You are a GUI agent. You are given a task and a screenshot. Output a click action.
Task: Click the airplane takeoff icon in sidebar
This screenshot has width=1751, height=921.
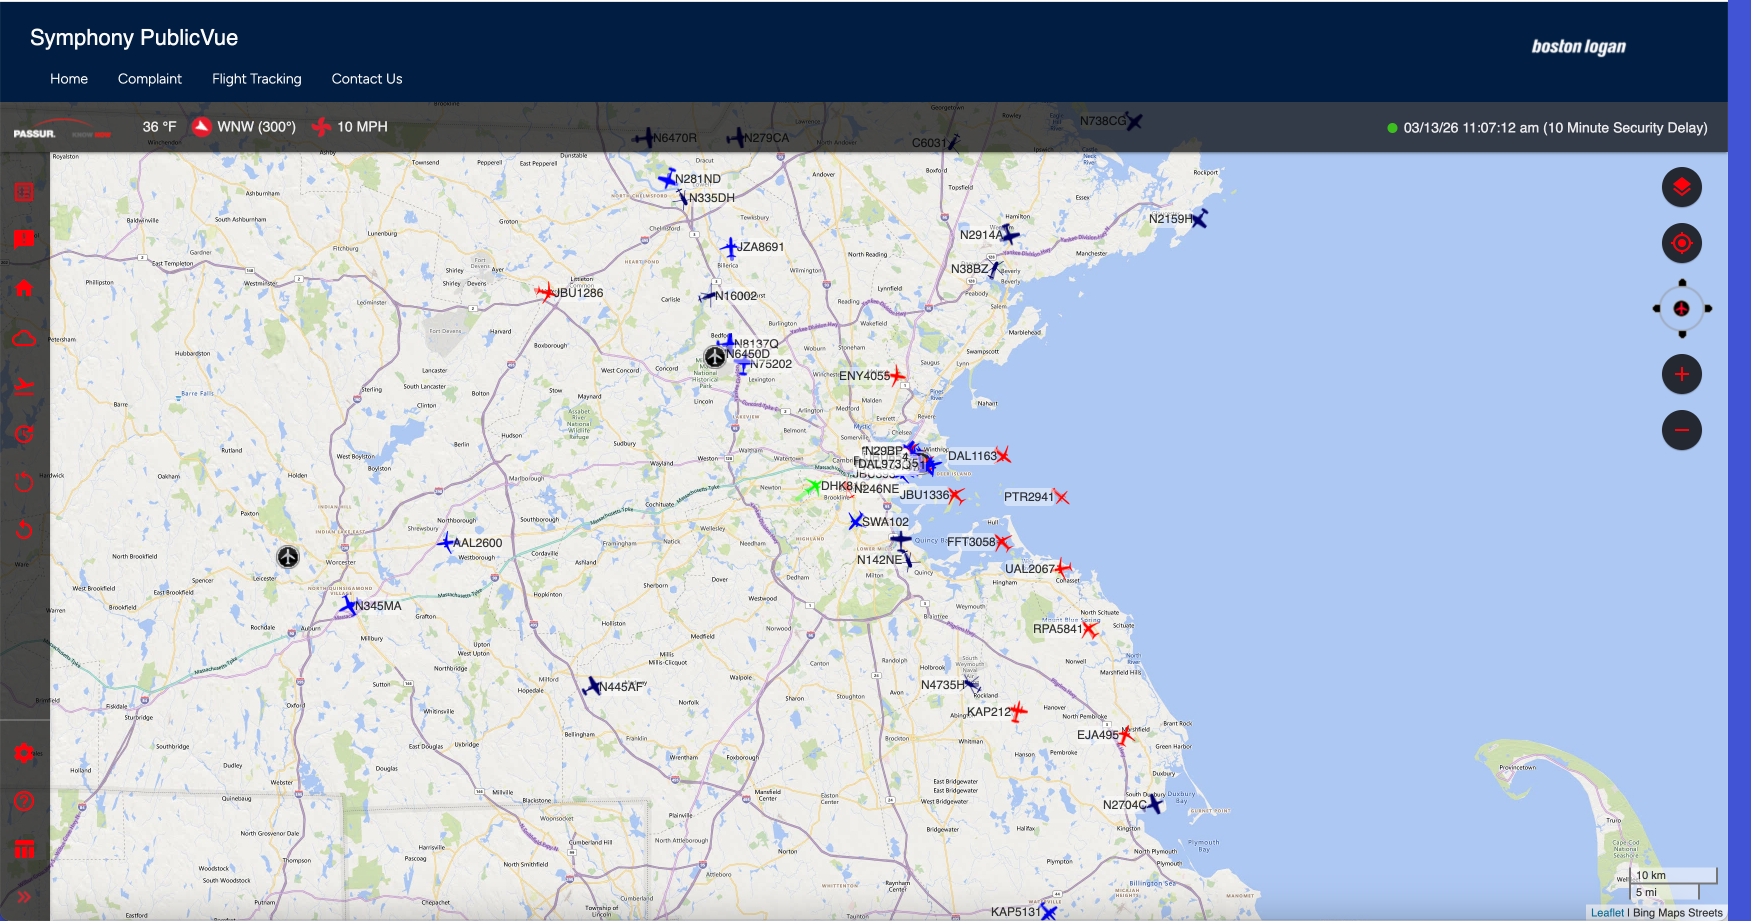(24, 386)
